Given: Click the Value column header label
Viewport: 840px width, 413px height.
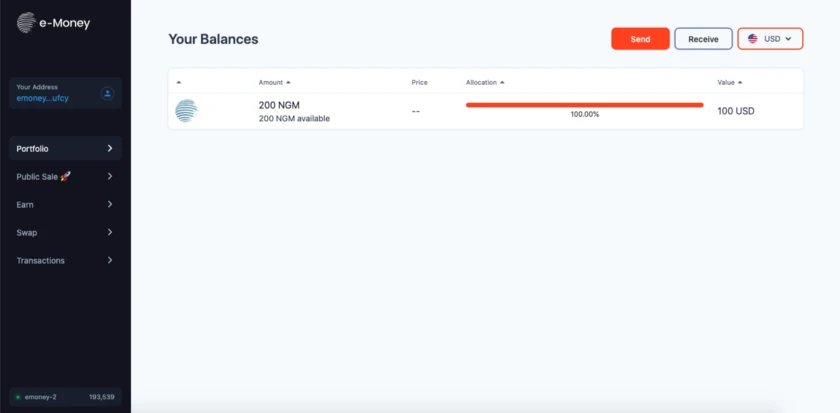Looking at the screenshot, I should click(726, 82).
